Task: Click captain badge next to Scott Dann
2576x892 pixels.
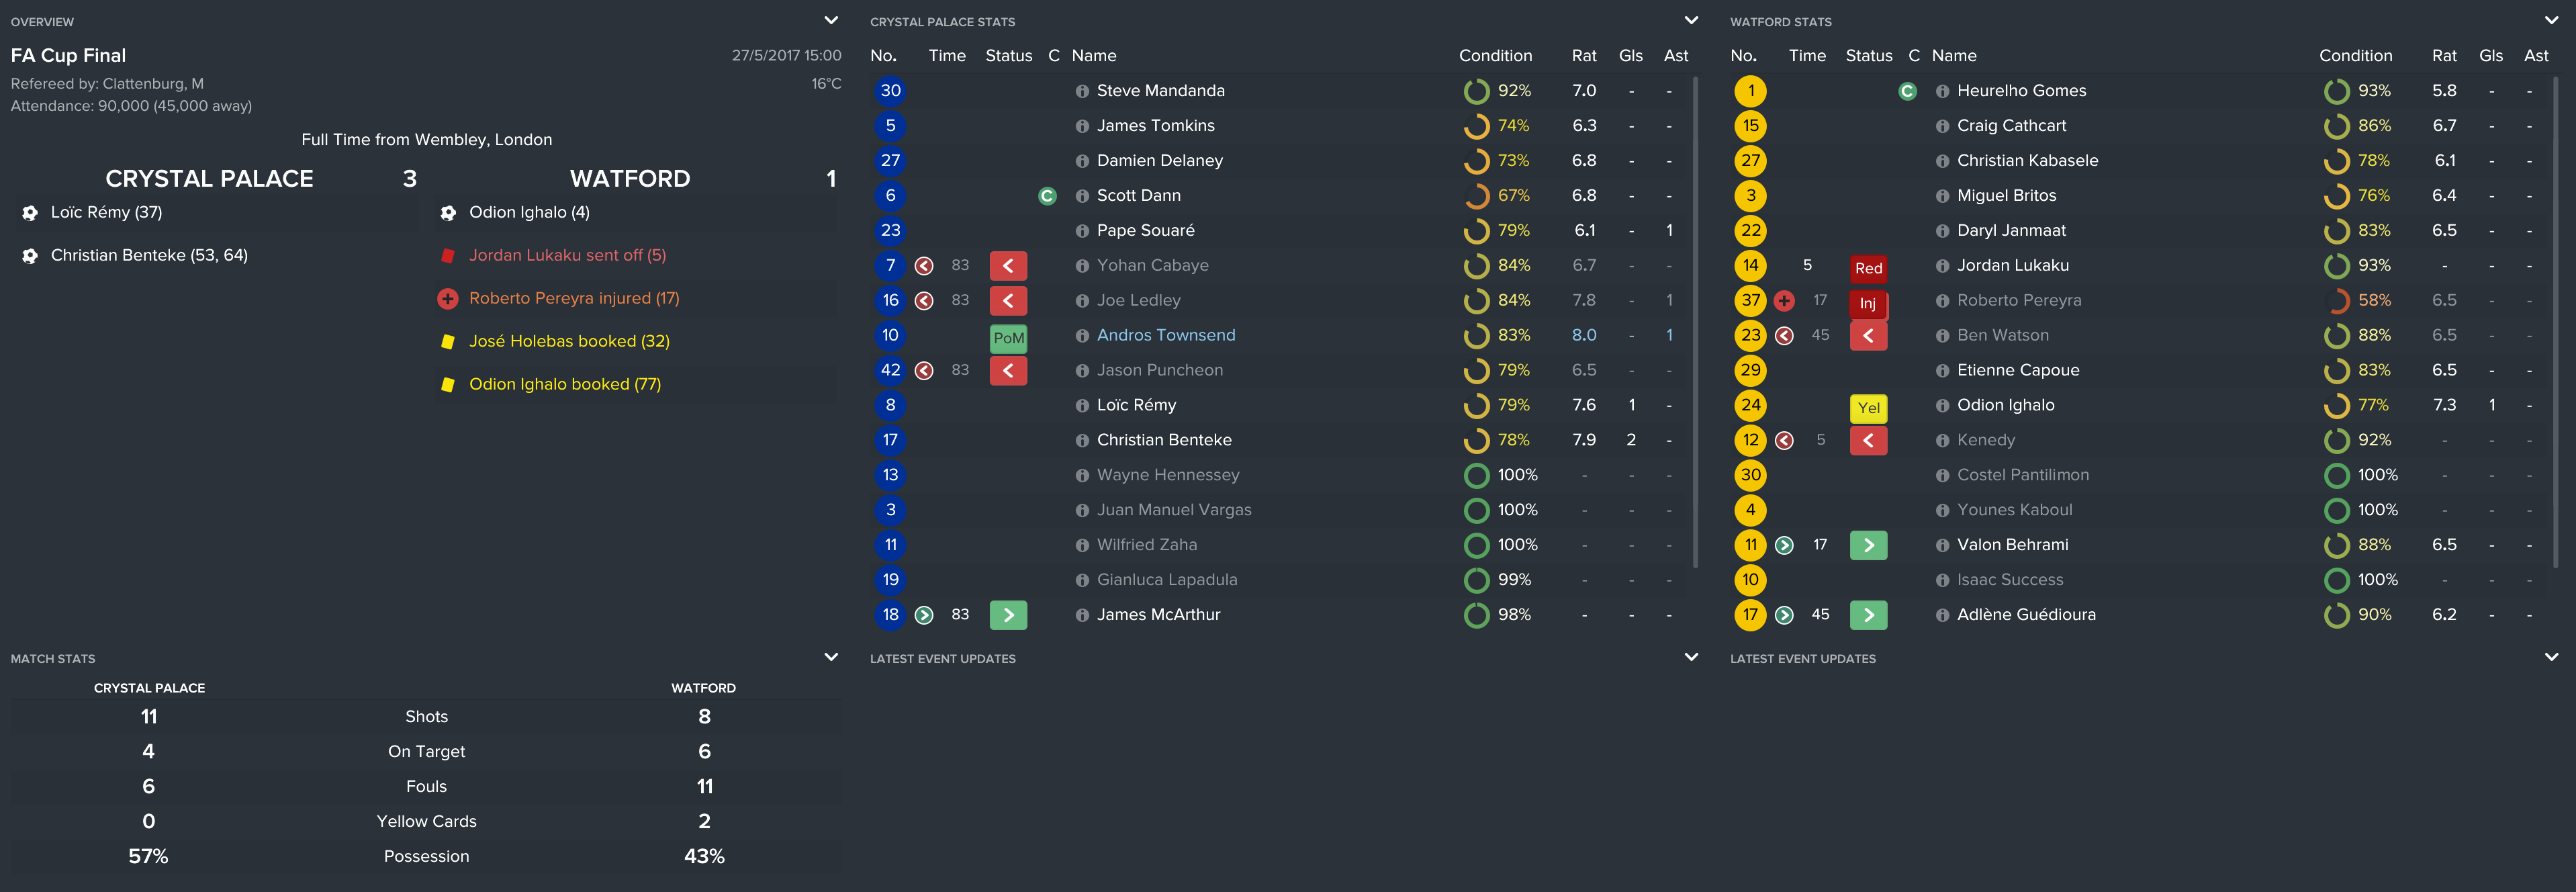Action: 1047,196
